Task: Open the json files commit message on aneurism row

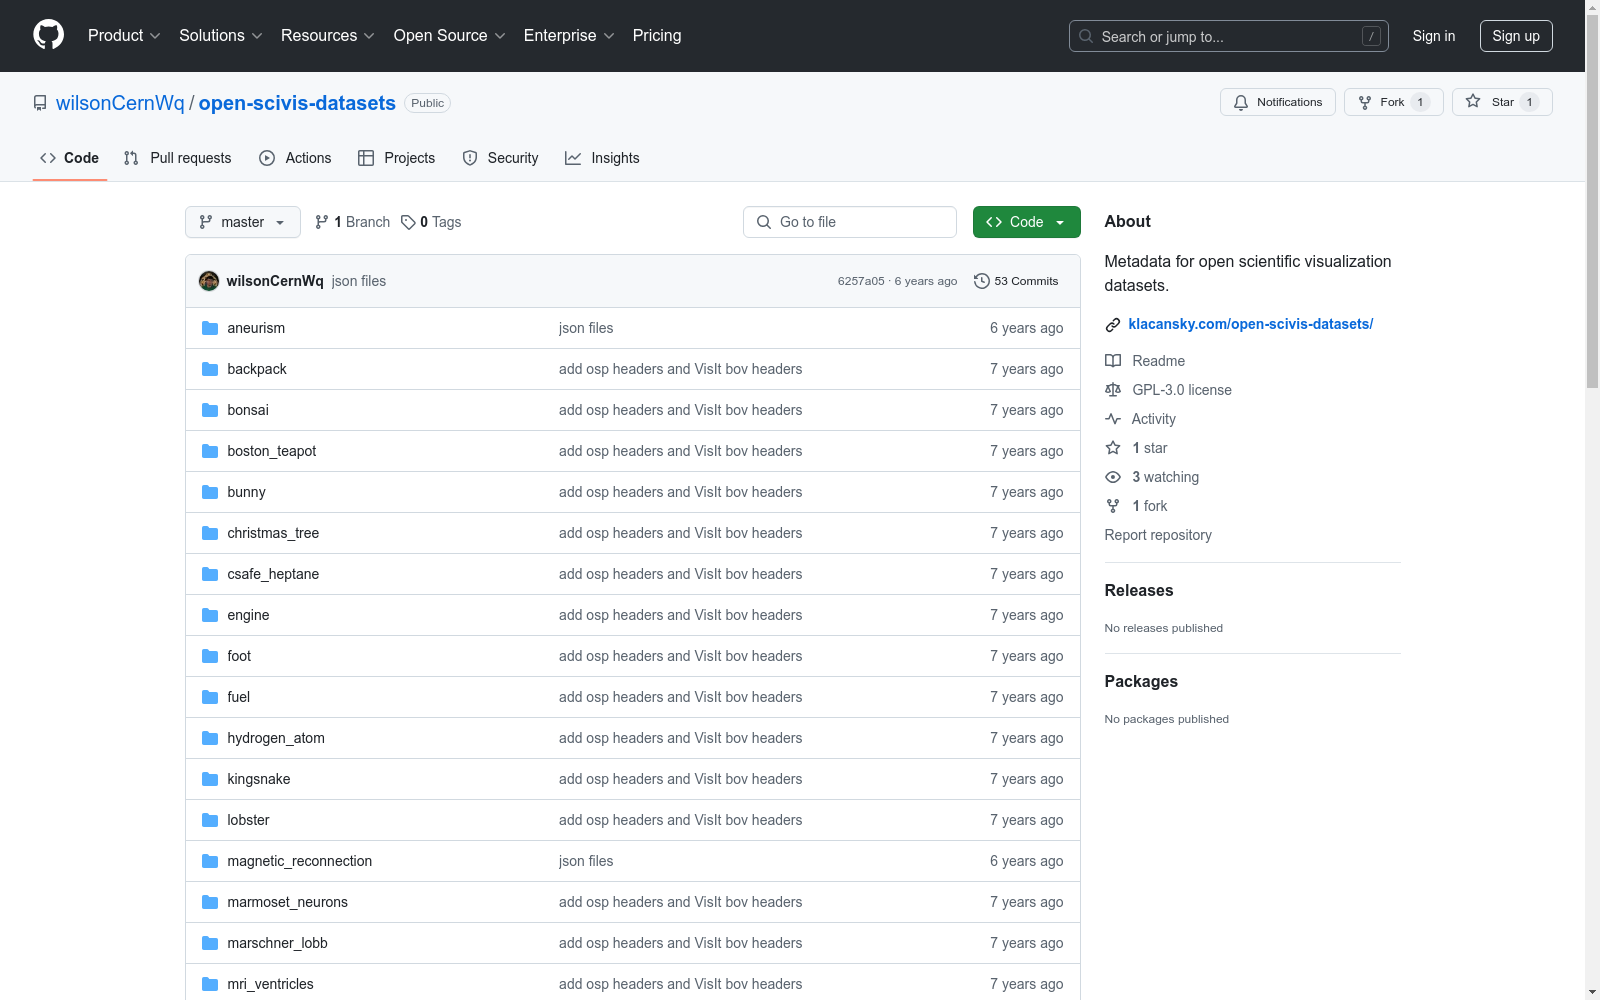Action: pyautogui.click(x=586, y=328)
